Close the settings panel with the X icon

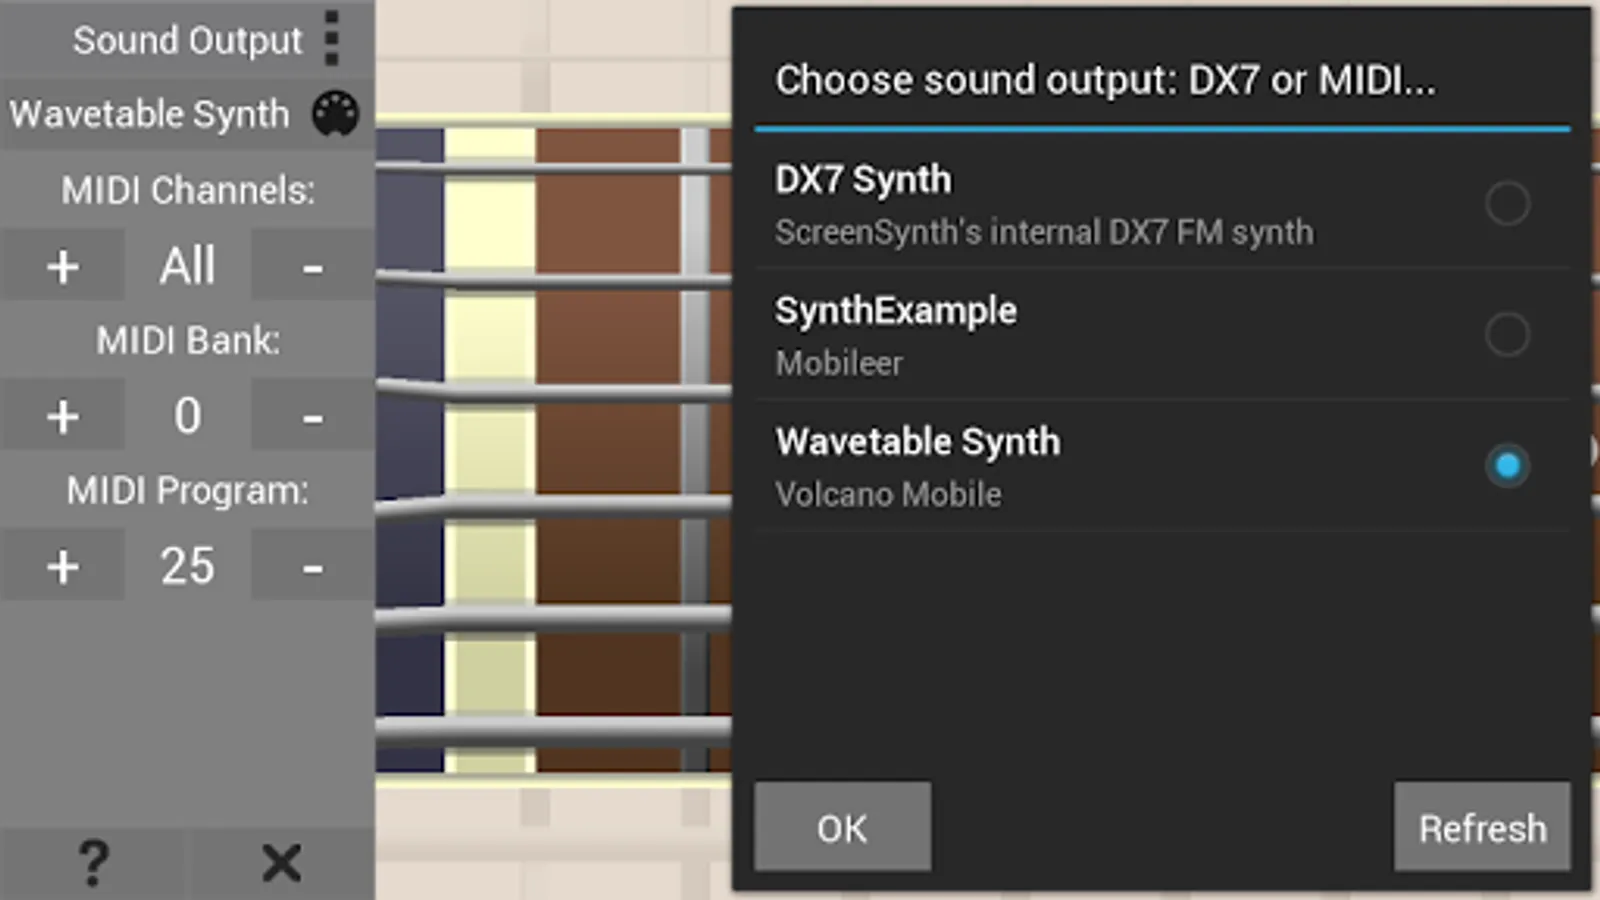click(282, 863)
